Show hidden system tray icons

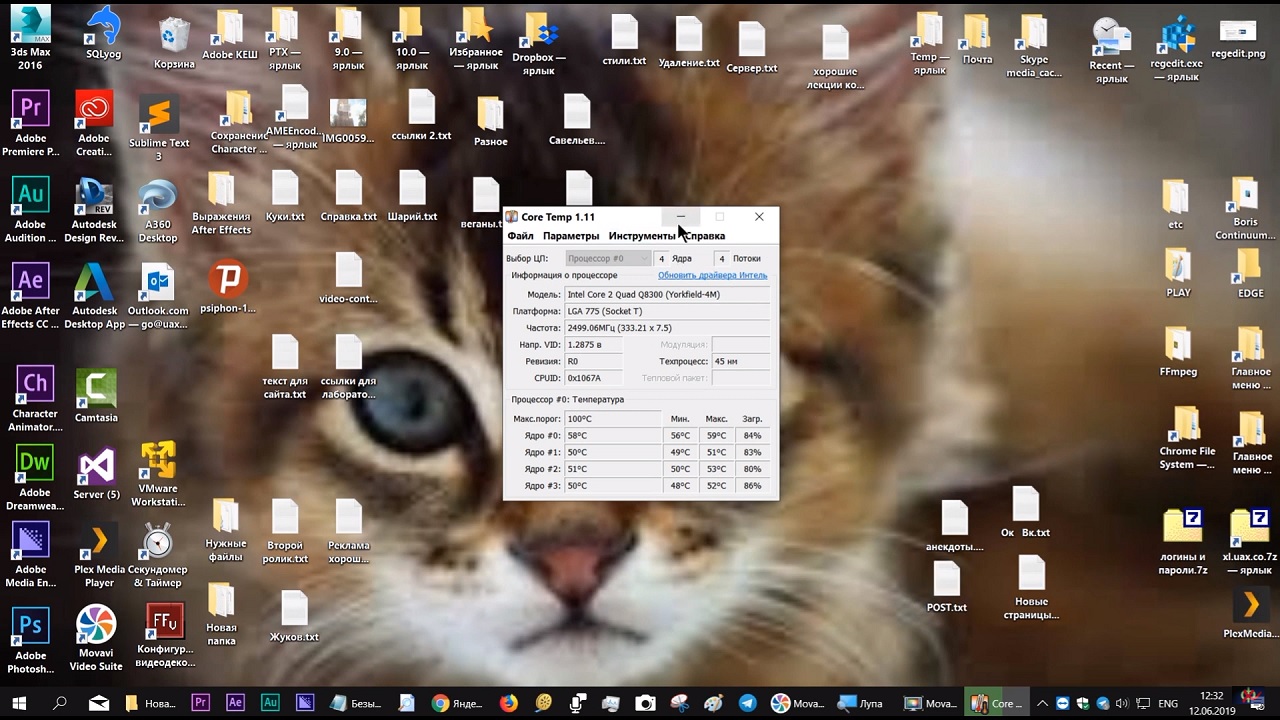pyautogui.click(x=1042, y=703)
